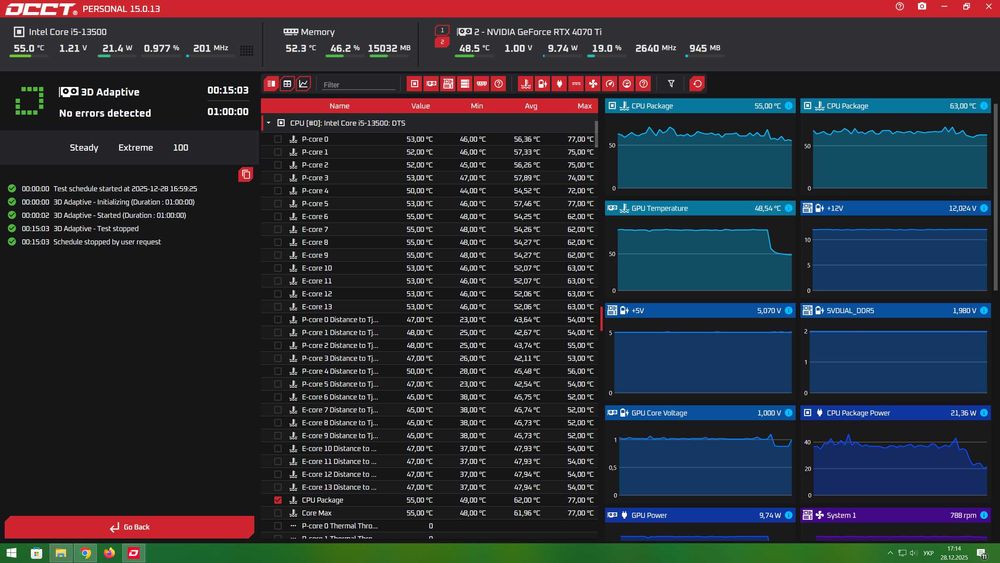This screenshot has height=563, width=1000.
Task: Toggle fan readings filter icon
Action: pos(593,84)
